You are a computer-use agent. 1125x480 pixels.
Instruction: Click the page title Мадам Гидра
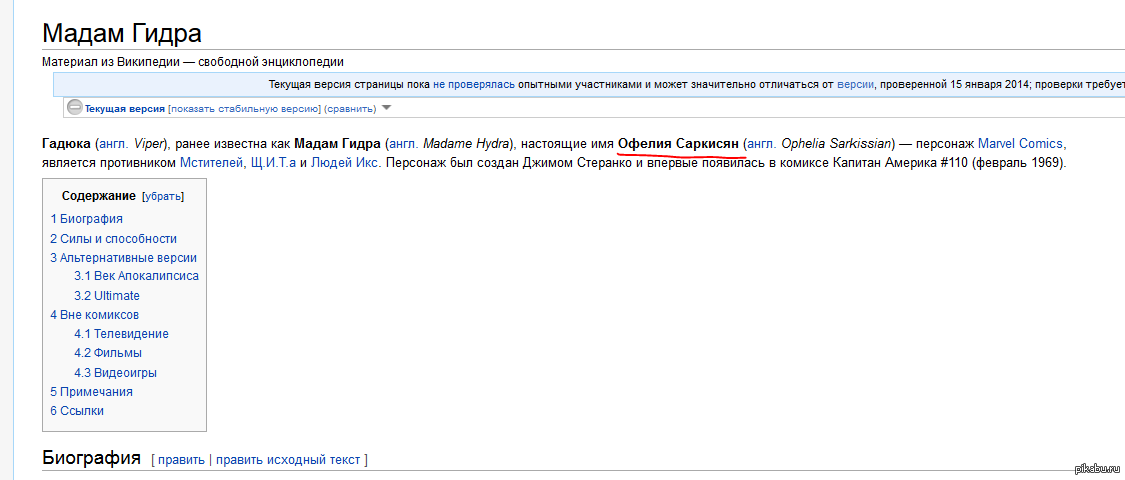tap(122, 33)
